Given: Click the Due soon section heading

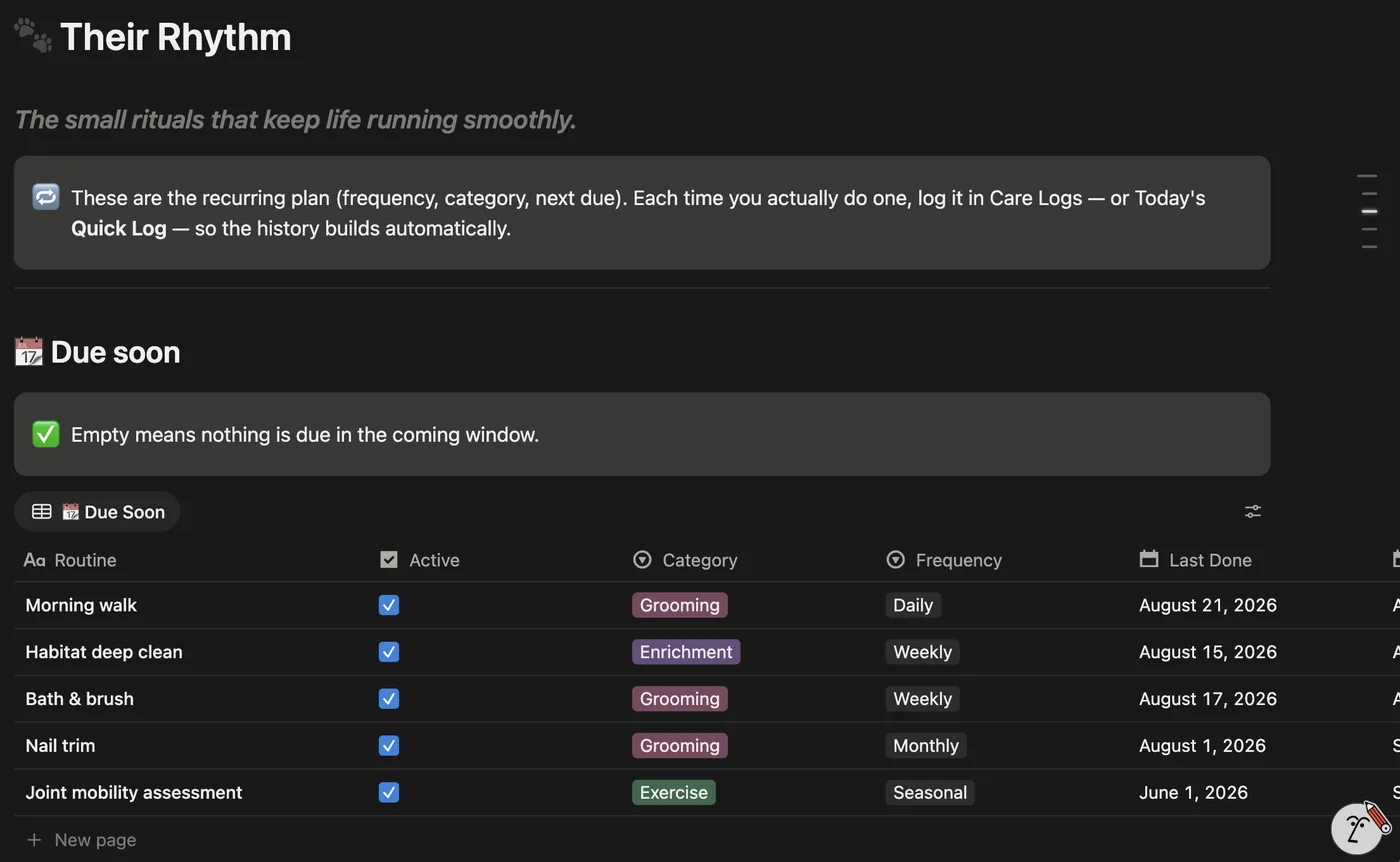Looking at the screenshot, I should (x=115, y=352).
